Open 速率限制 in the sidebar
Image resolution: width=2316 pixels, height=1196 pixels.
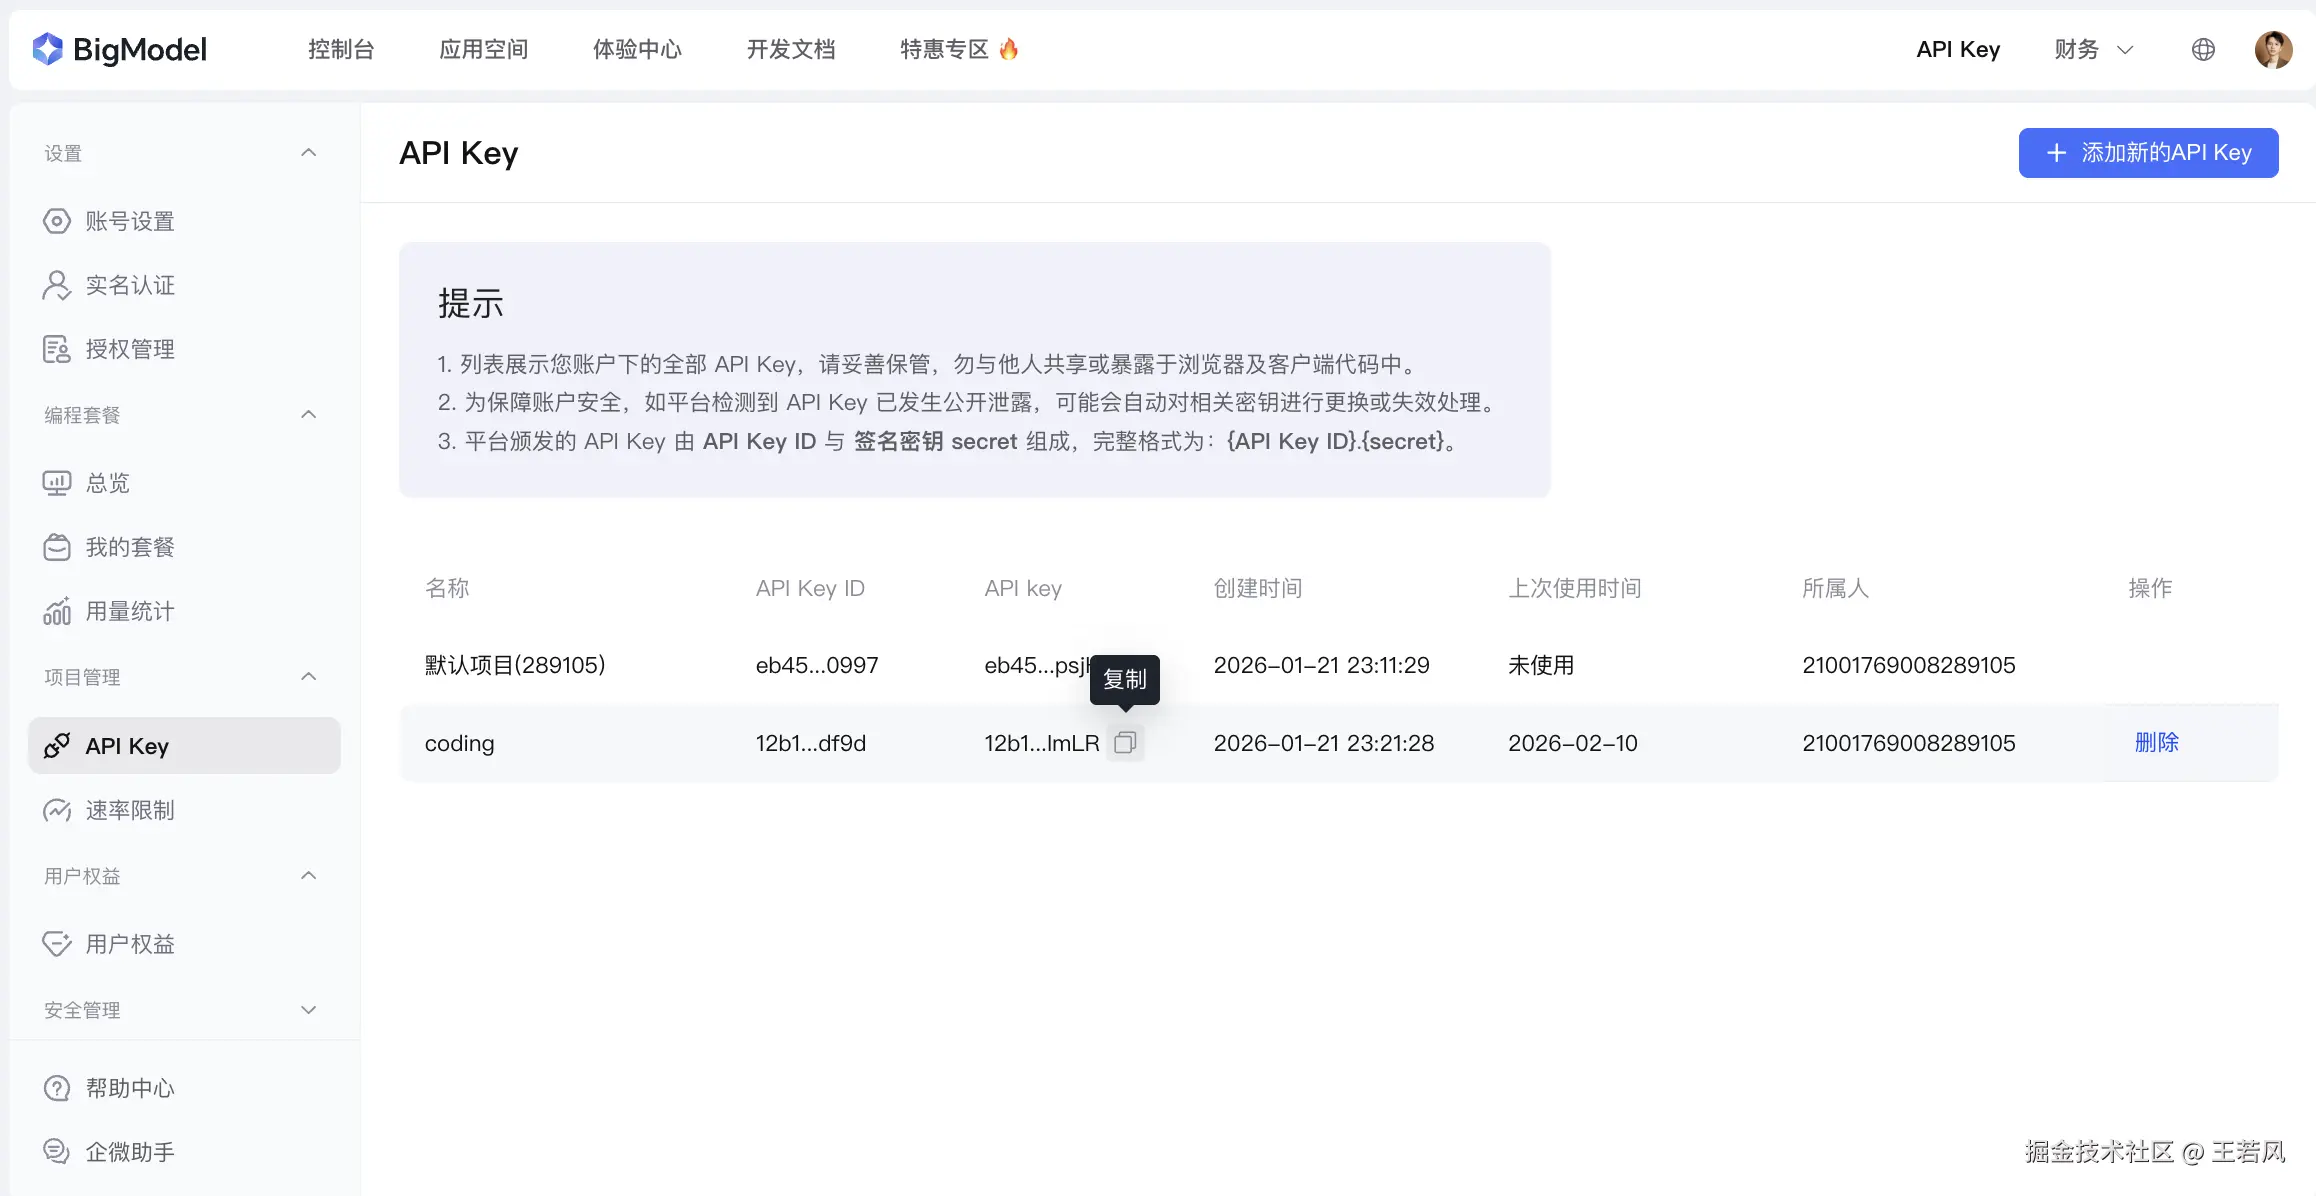coord(129,810)
